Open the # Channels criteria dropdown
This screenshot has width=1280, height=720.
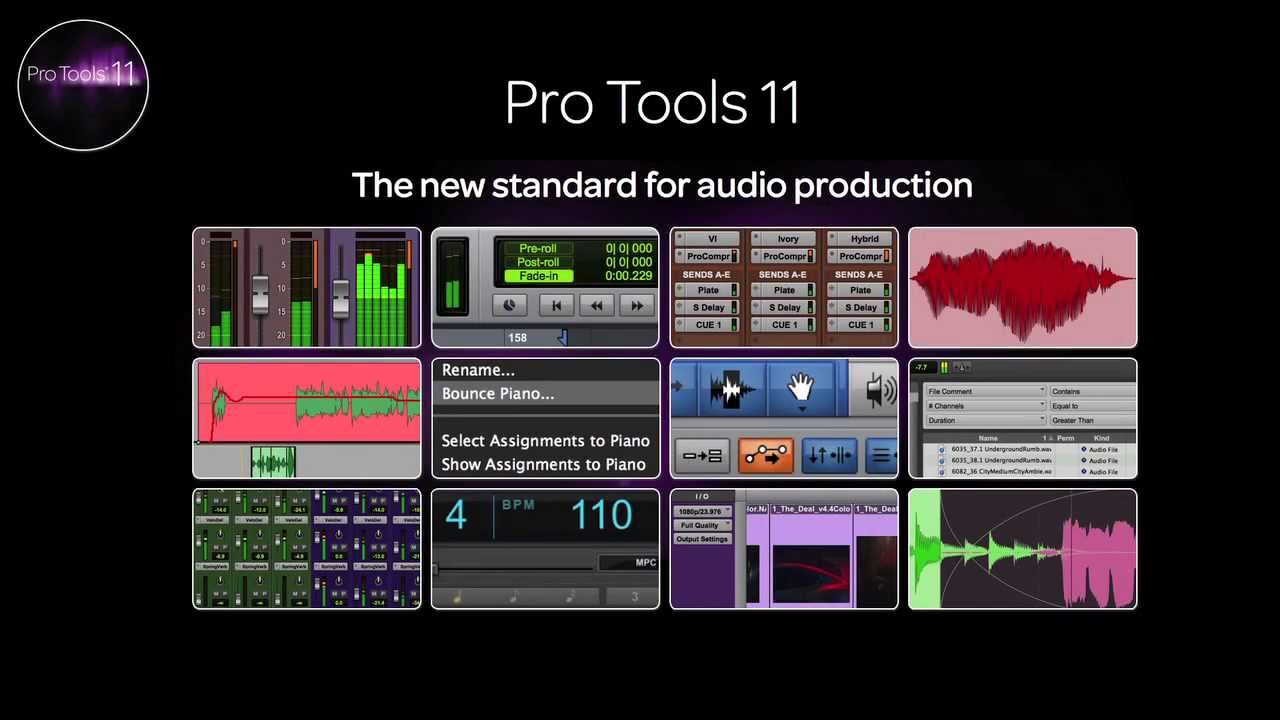tap(985, 406)
